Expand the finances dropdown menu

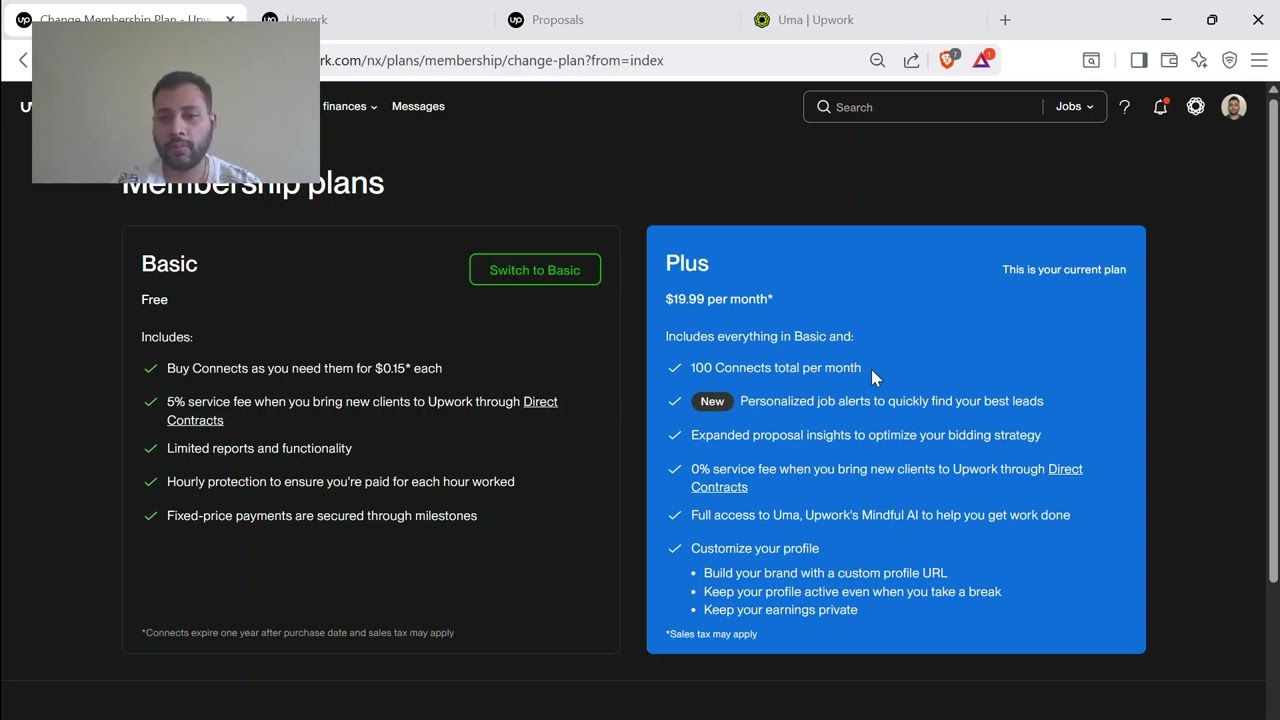(350, 106)
